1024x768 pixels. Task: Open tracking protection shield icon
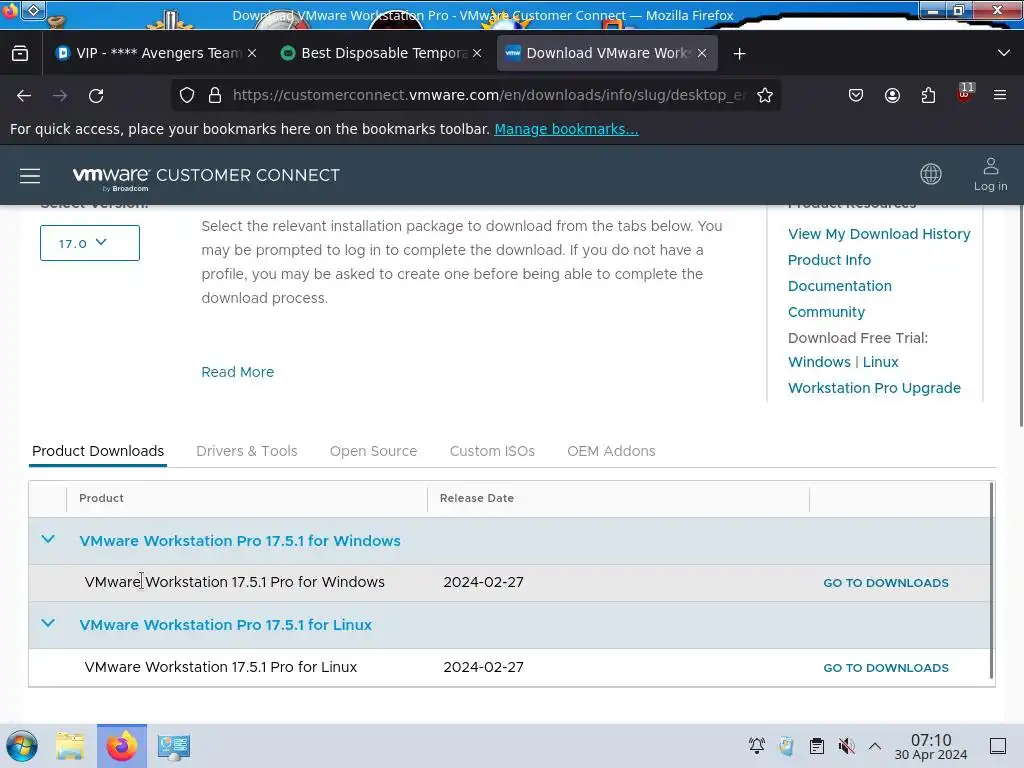pyautogui.click(x=187, y=95)
